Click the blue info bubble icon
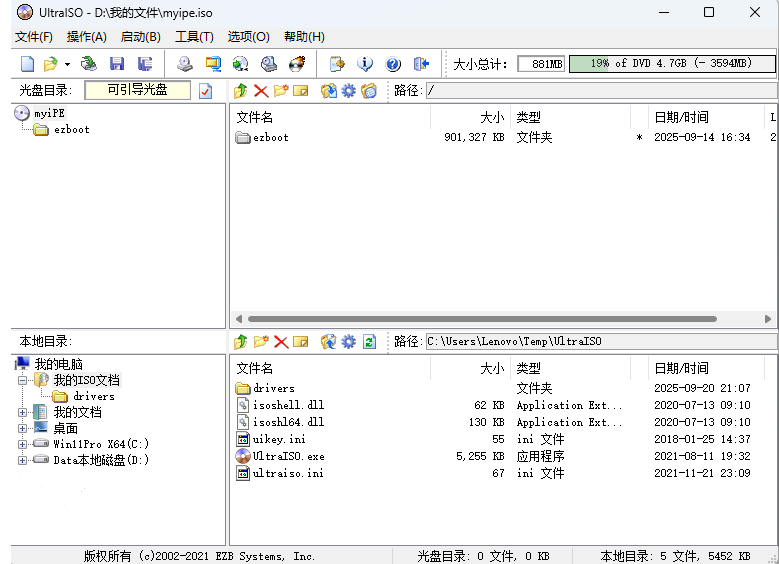This screenshot has height=564, width=779. pos(365,64)
